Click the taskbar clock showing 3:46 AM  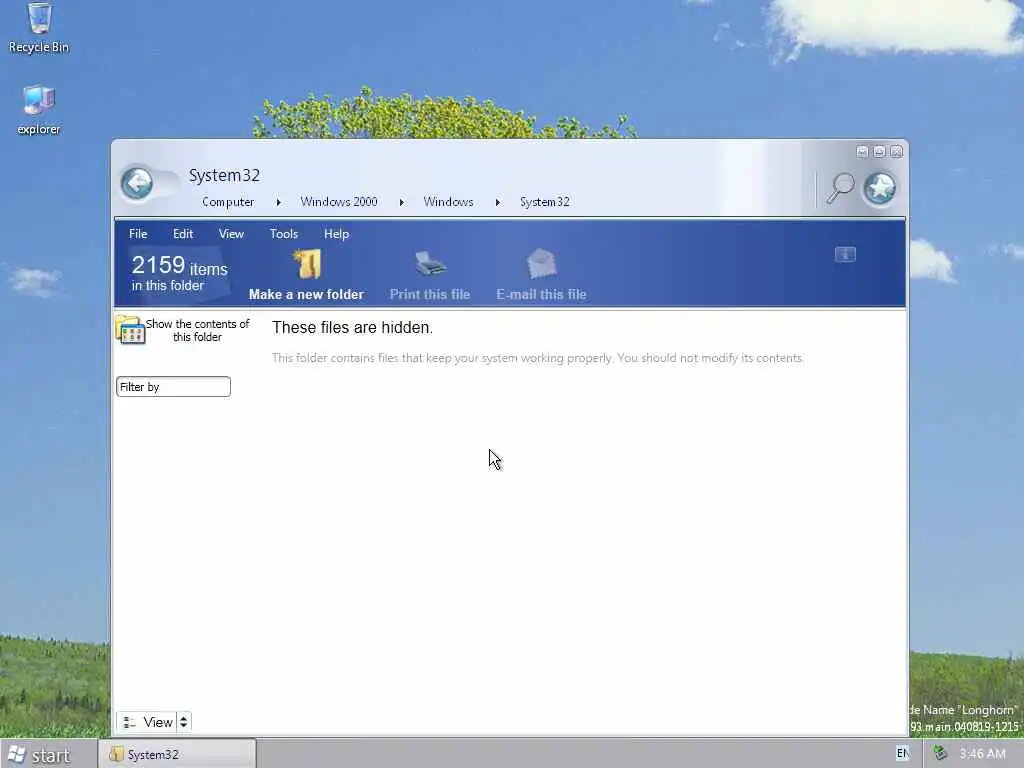[982, 754]
